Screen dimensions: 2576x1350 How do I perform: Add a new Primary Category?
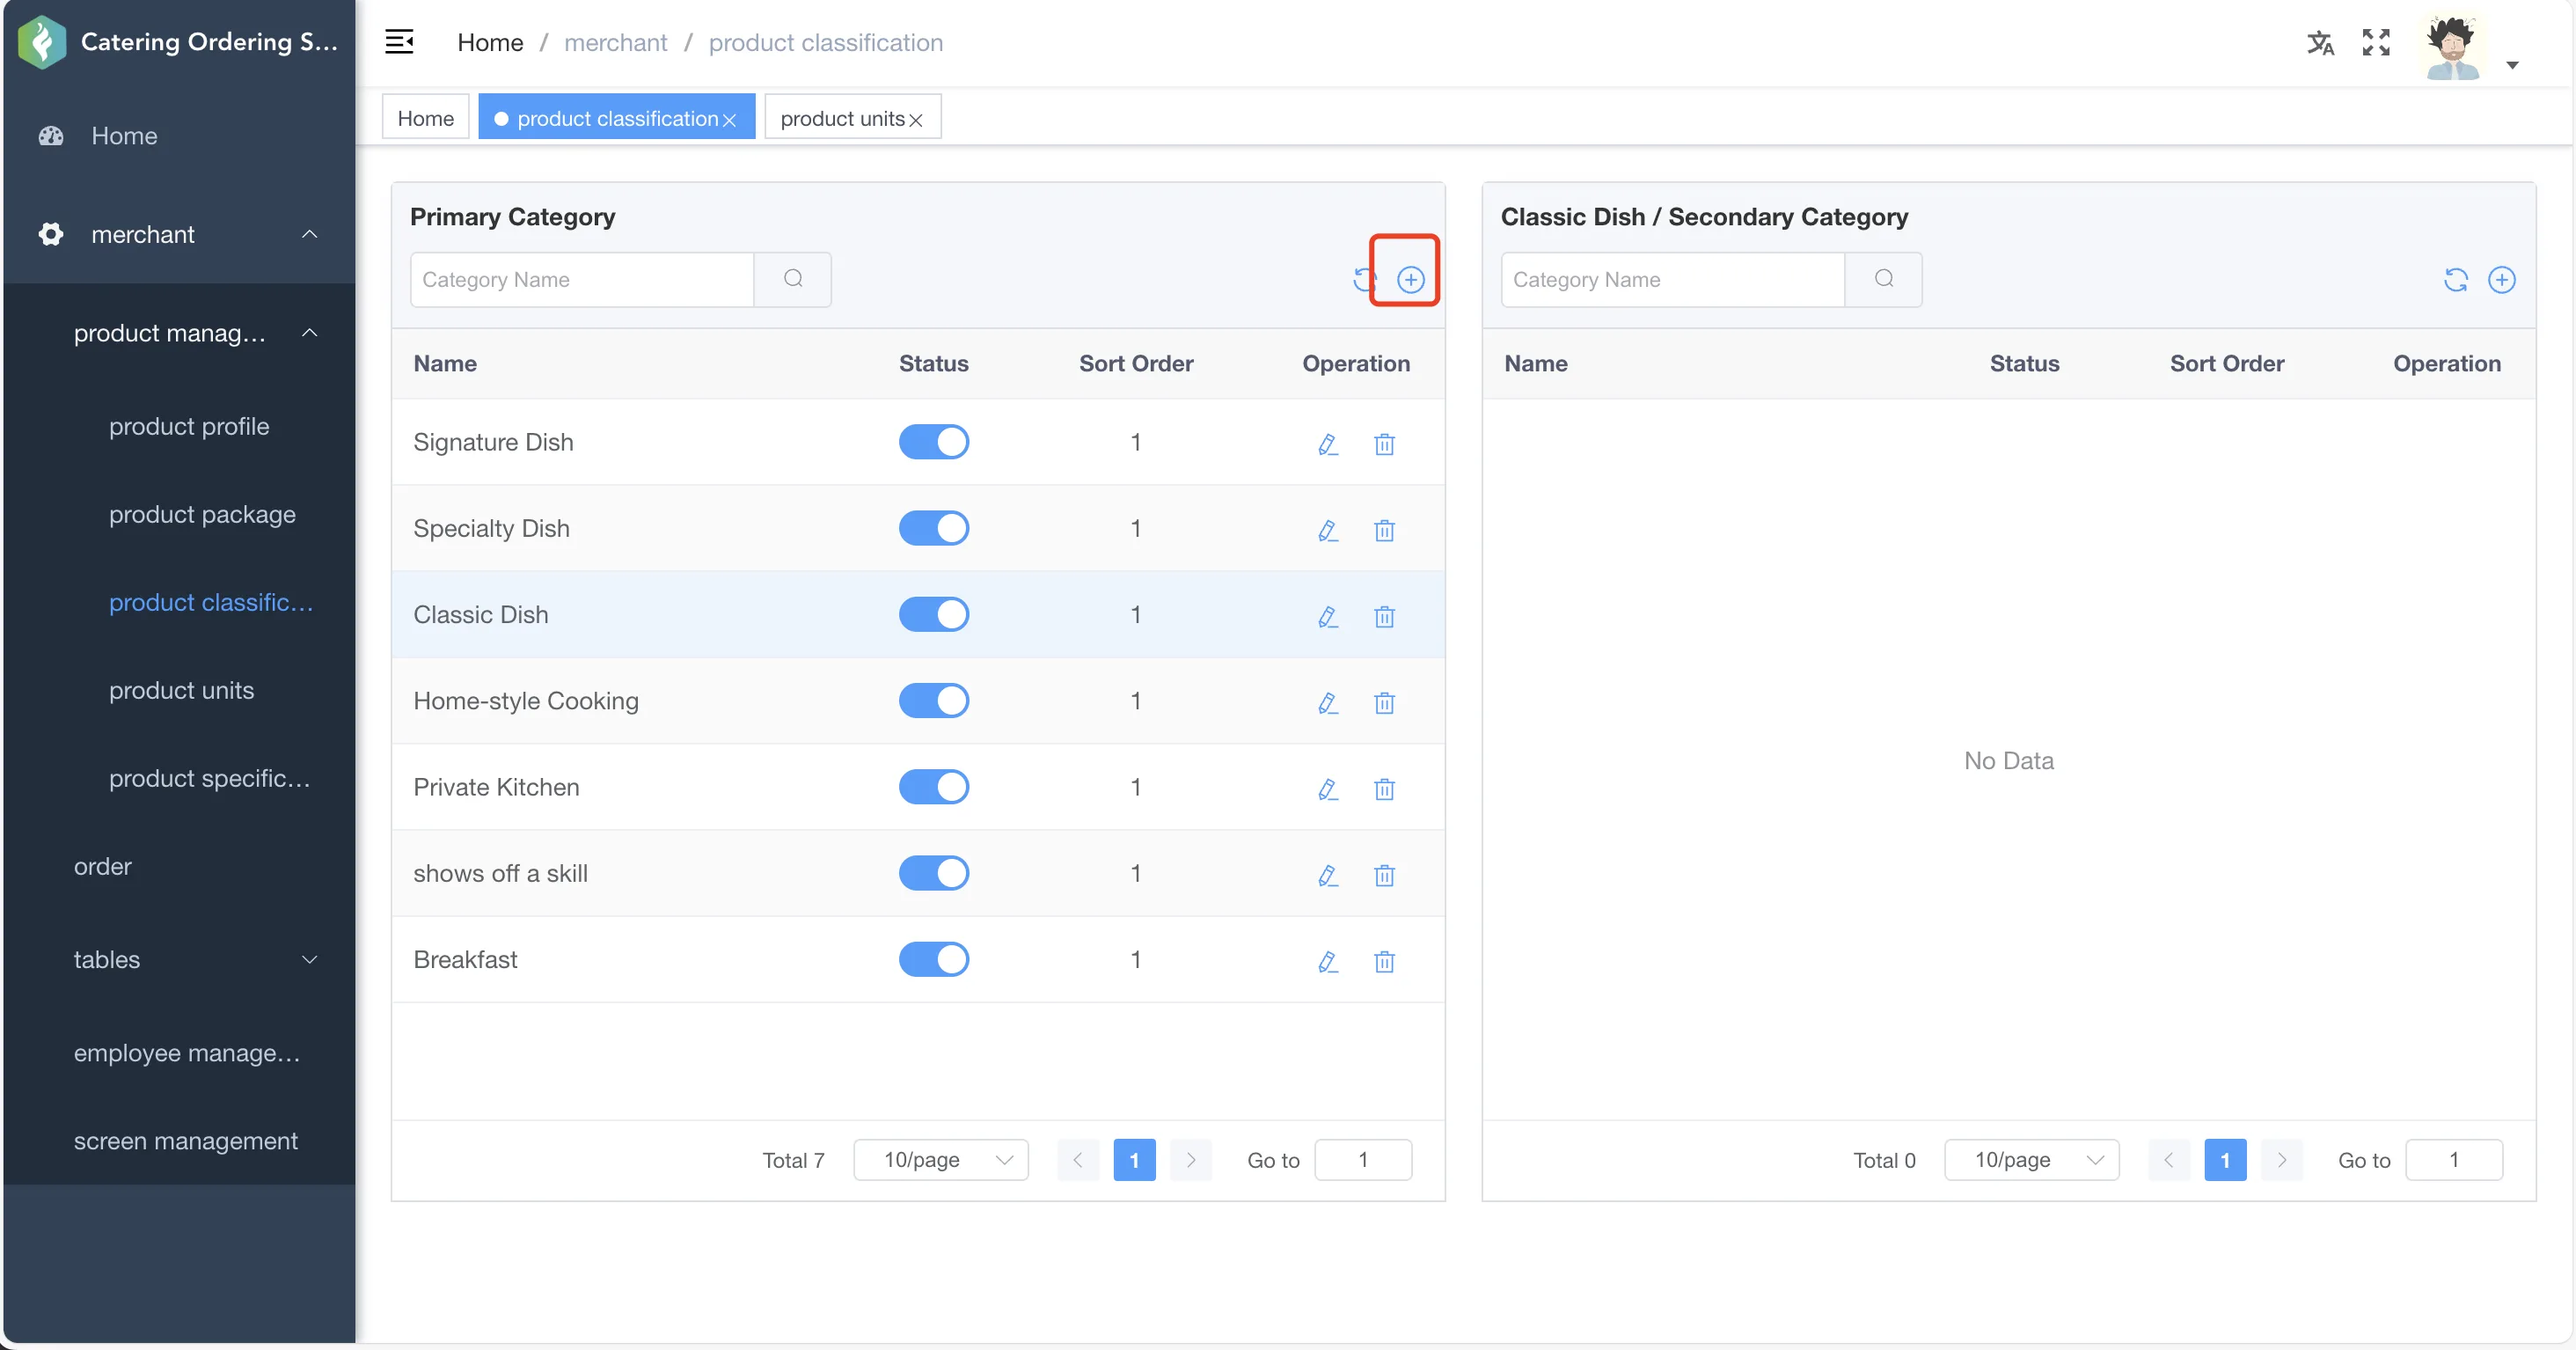tap(1410, 279)
